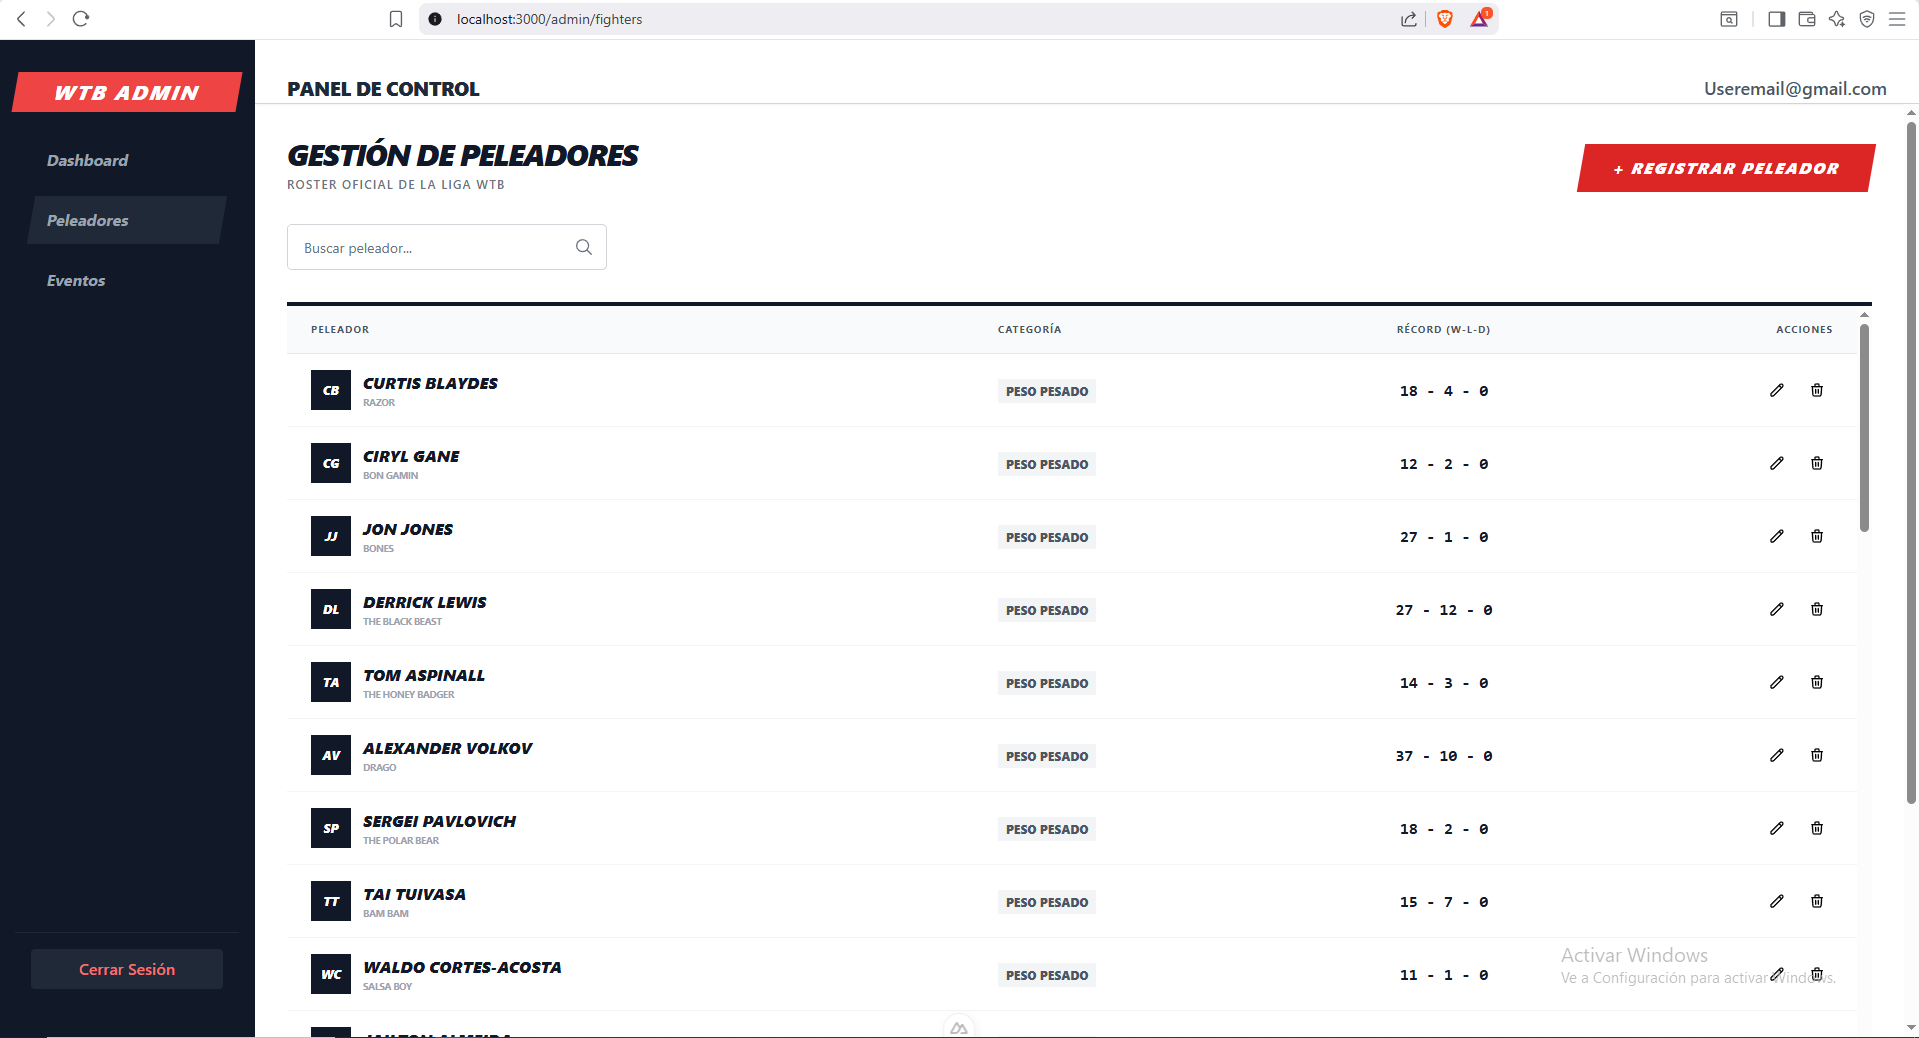Reload the browser page
Image resolution: width=1919 pixels, height=1038 pixels.
click(x=81, y=19)
